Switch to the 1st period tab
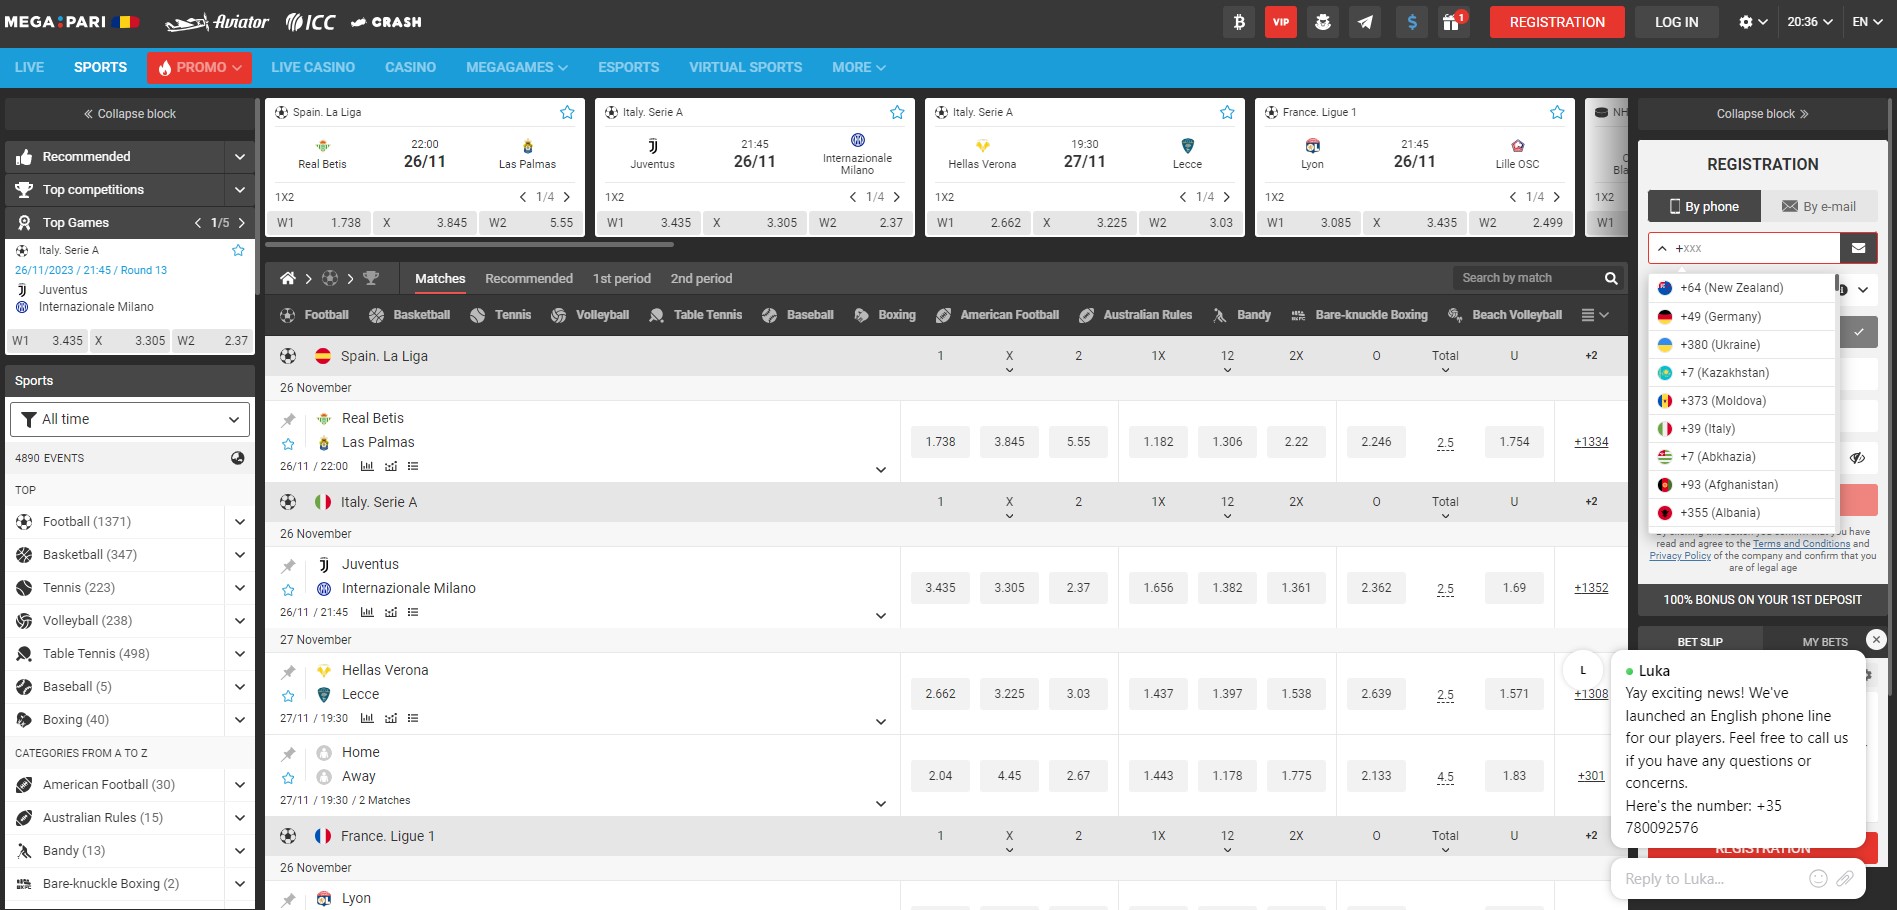 (621, 278)
